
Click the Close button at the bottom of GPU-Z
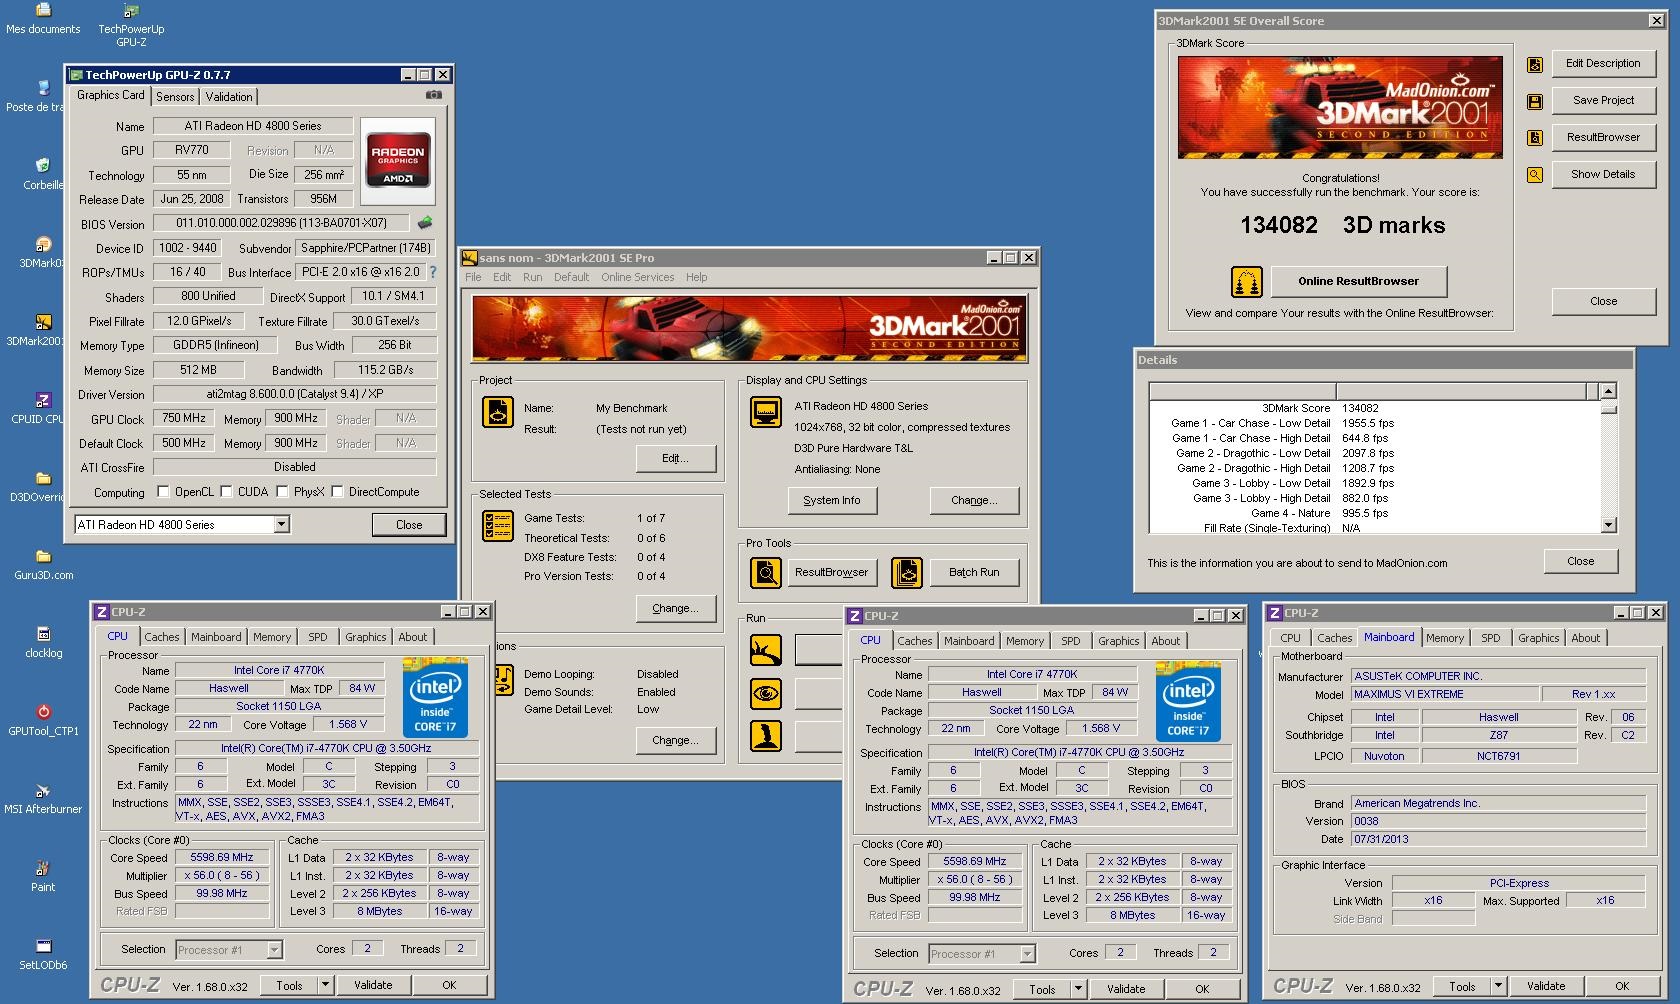tap(409, 524)
